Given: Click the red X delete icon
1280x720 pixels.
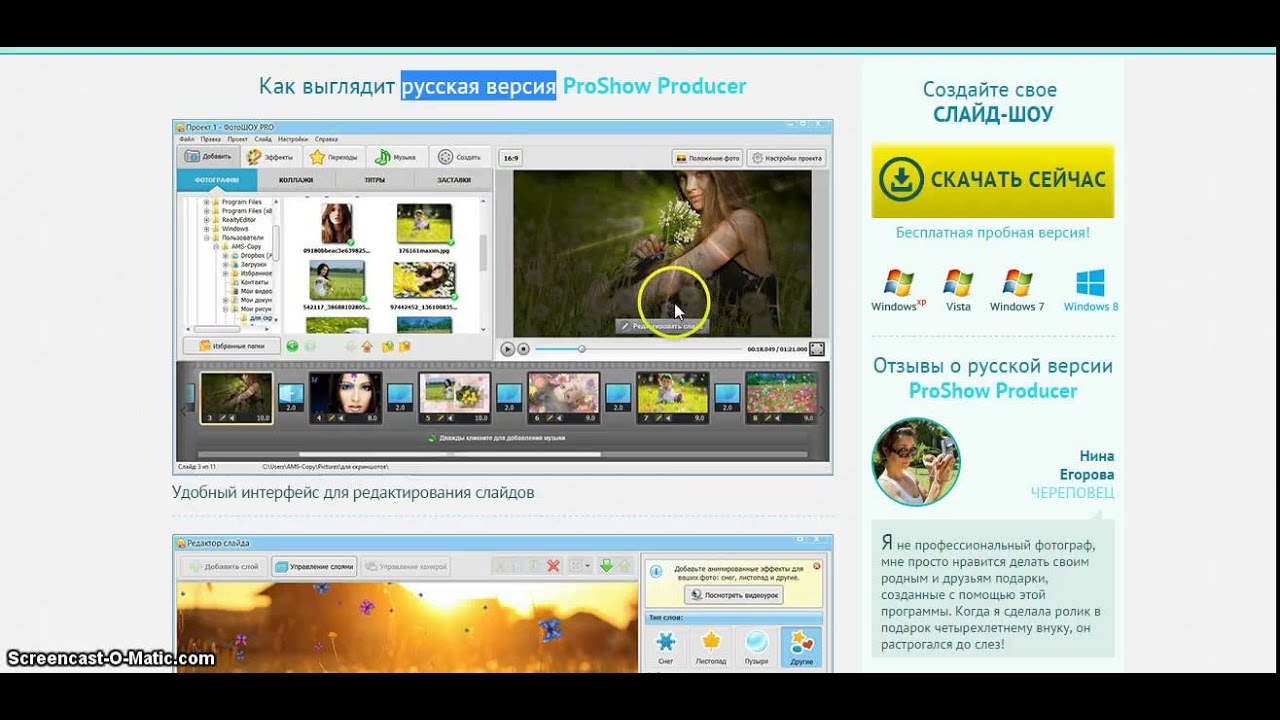Looking at the screenshot, I should [x=553, y=566].
